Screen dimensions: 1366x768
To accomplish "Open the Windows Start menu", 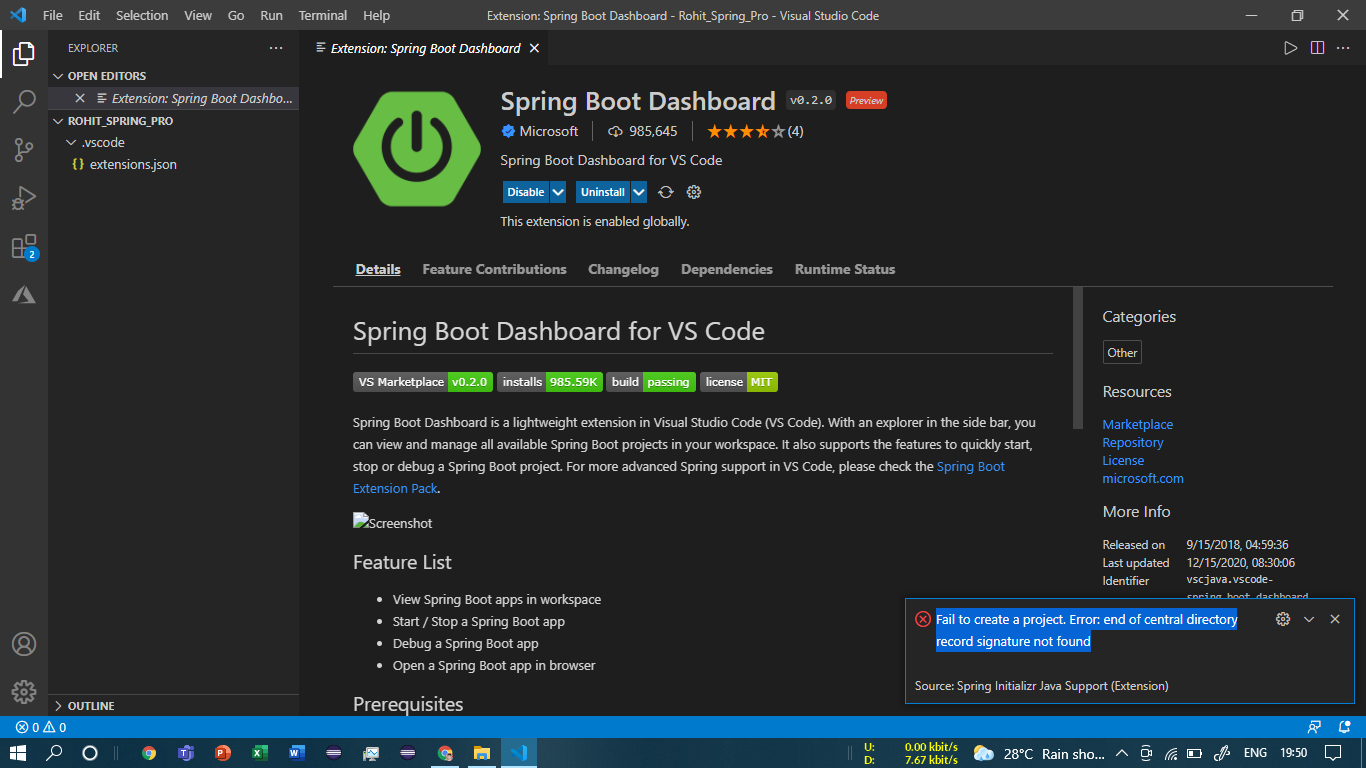I will click(20, 753).
